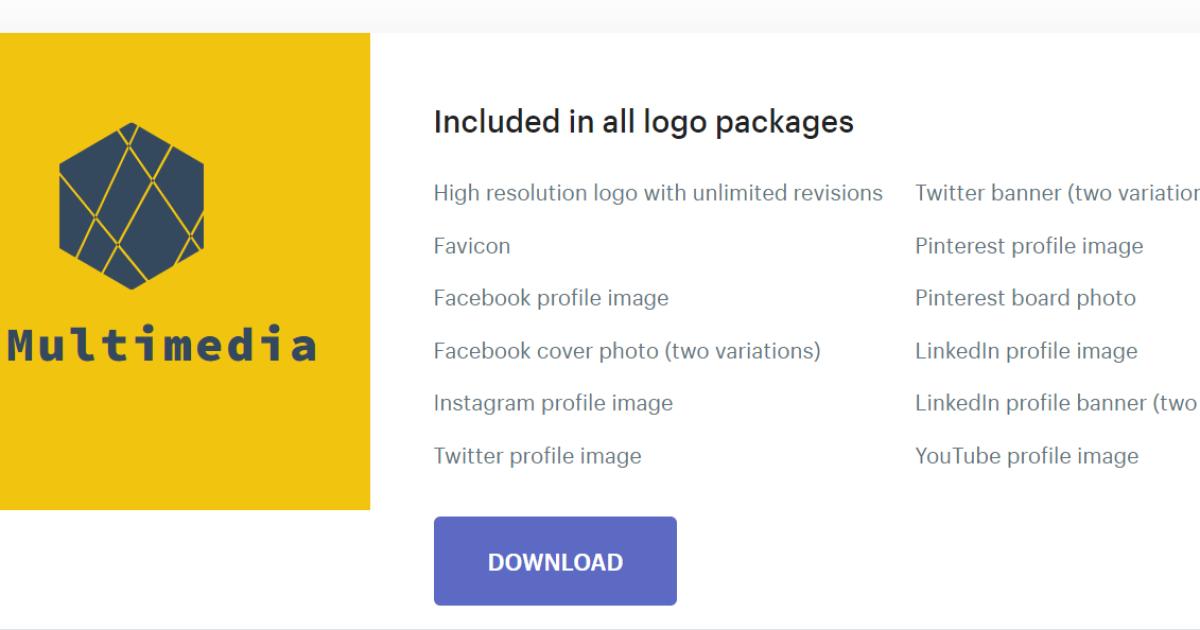Viewport: 1200px width, 630px height.
Task: Click the horizontal divider below the Download button
Action: click(600, 628)
